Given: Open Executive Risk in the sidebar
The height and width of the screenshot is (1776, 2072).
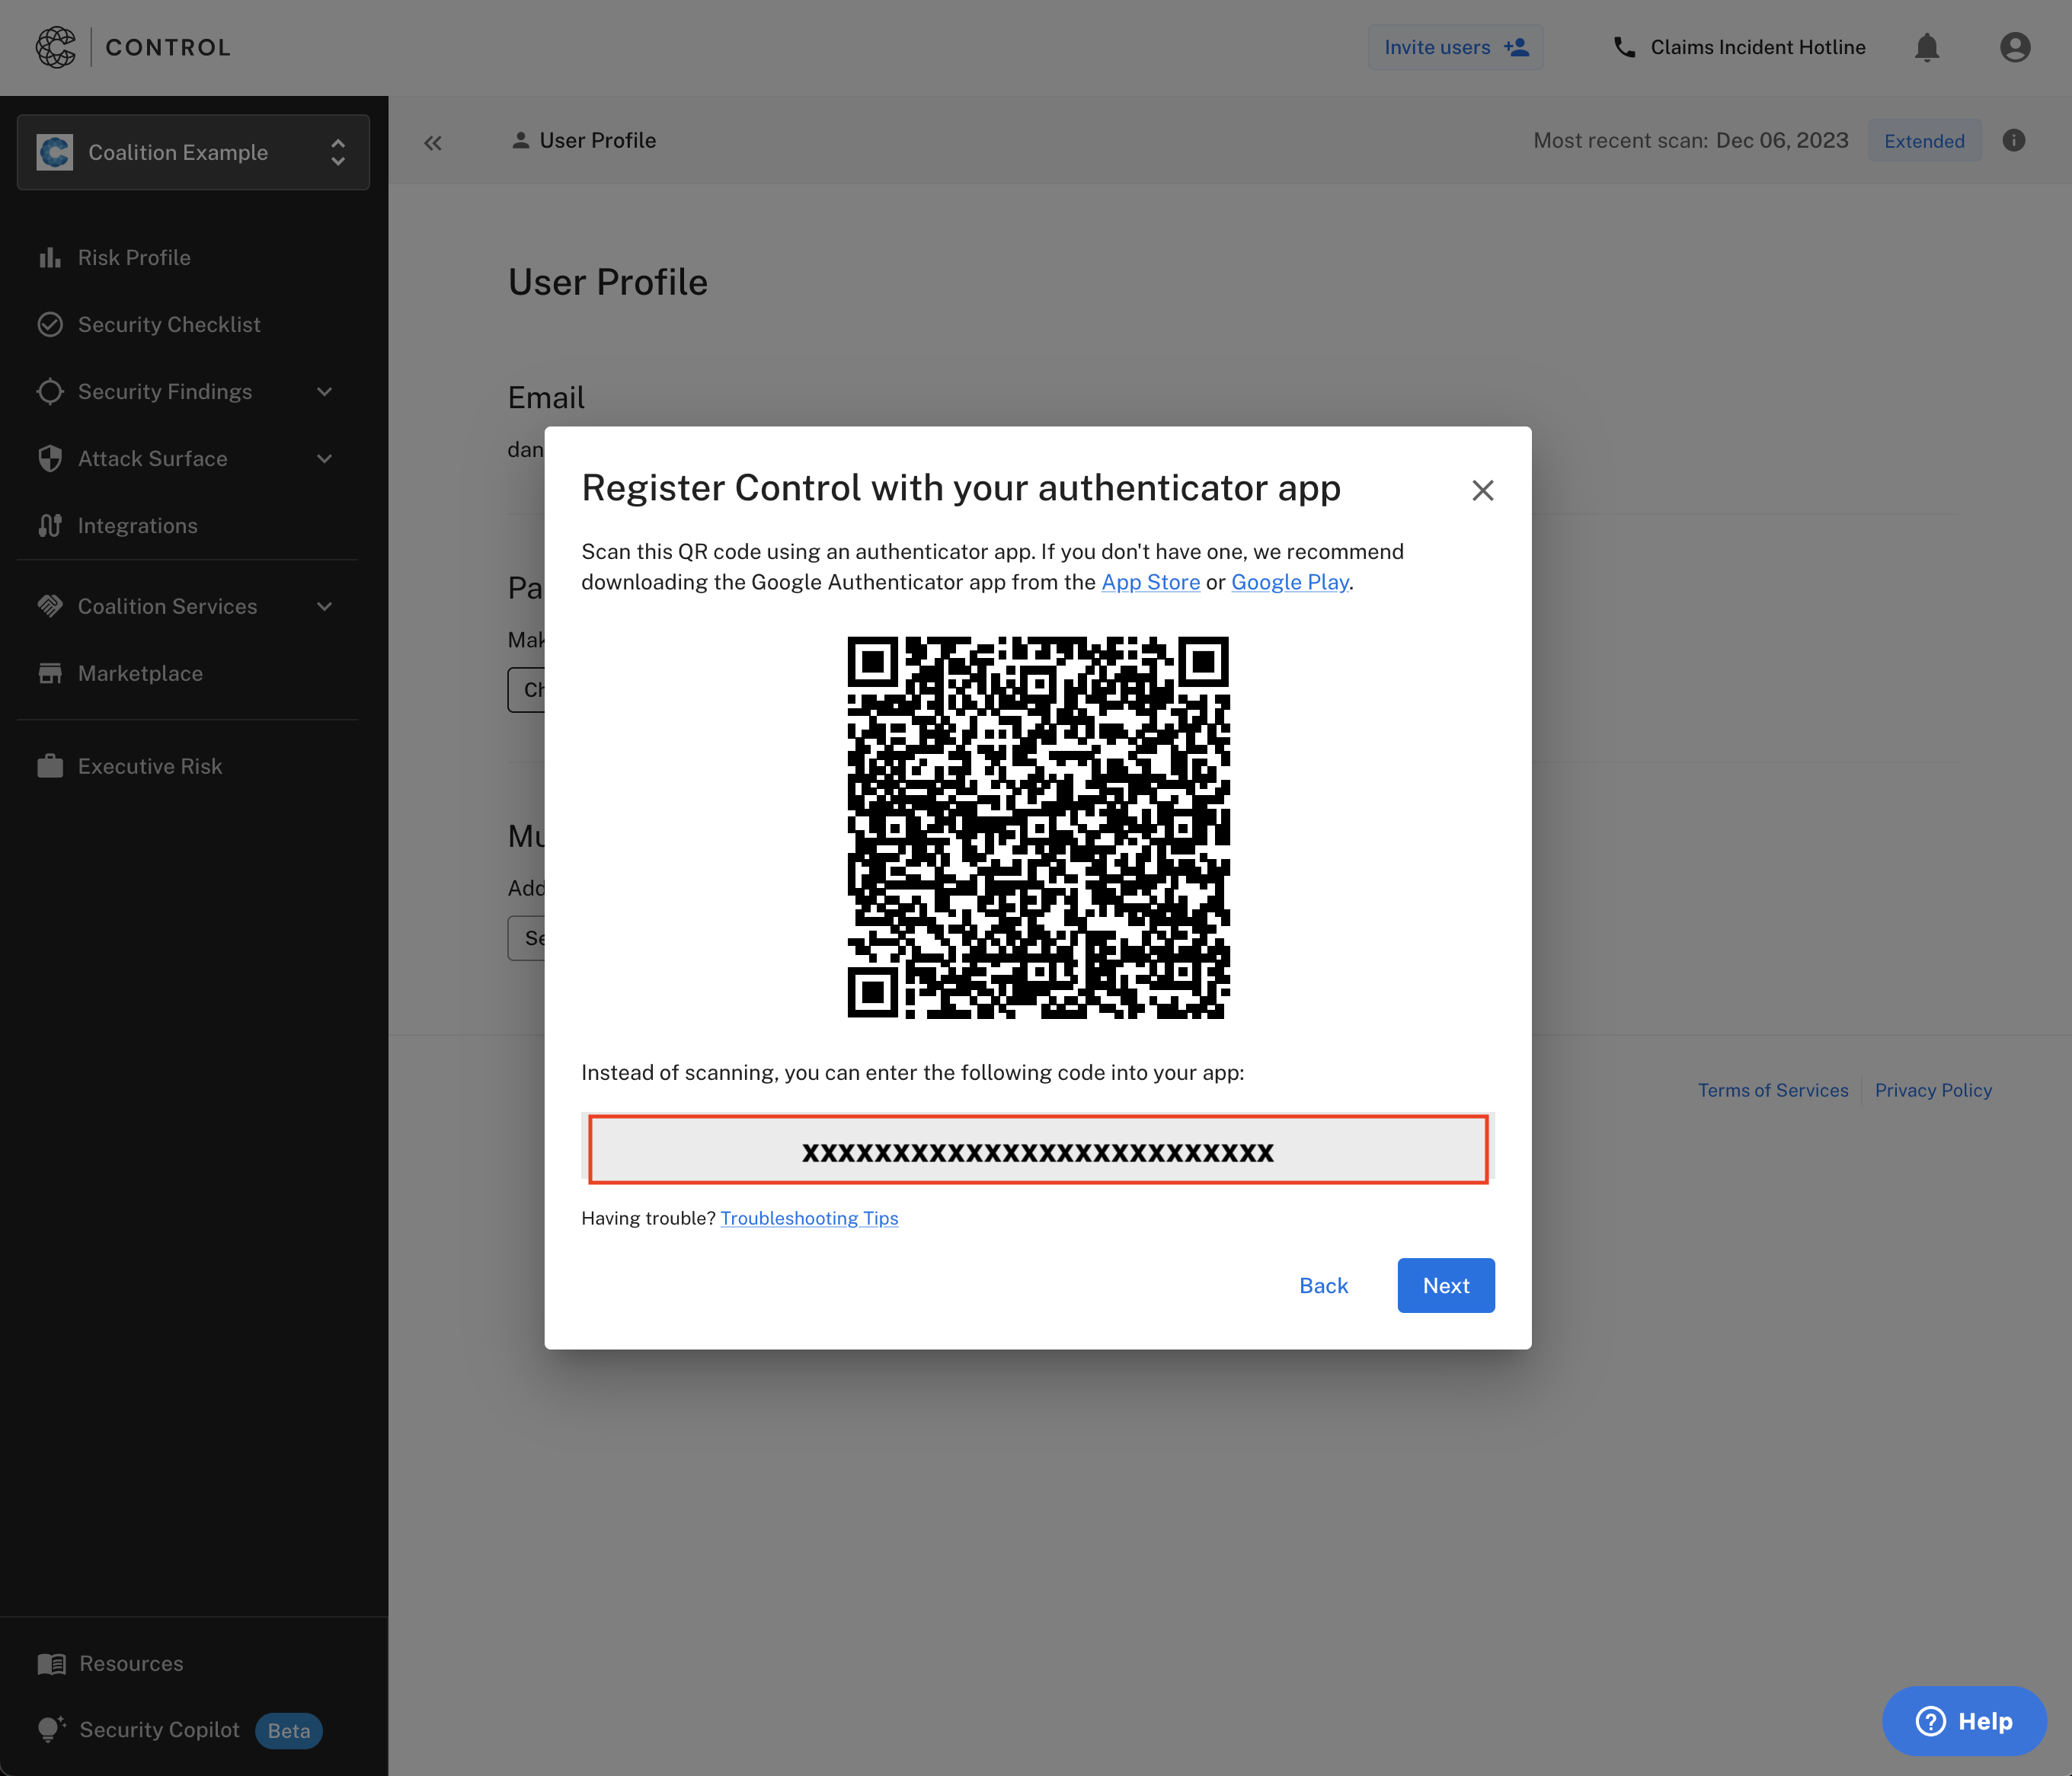Looking at the screenshot, I should (150, 766).
